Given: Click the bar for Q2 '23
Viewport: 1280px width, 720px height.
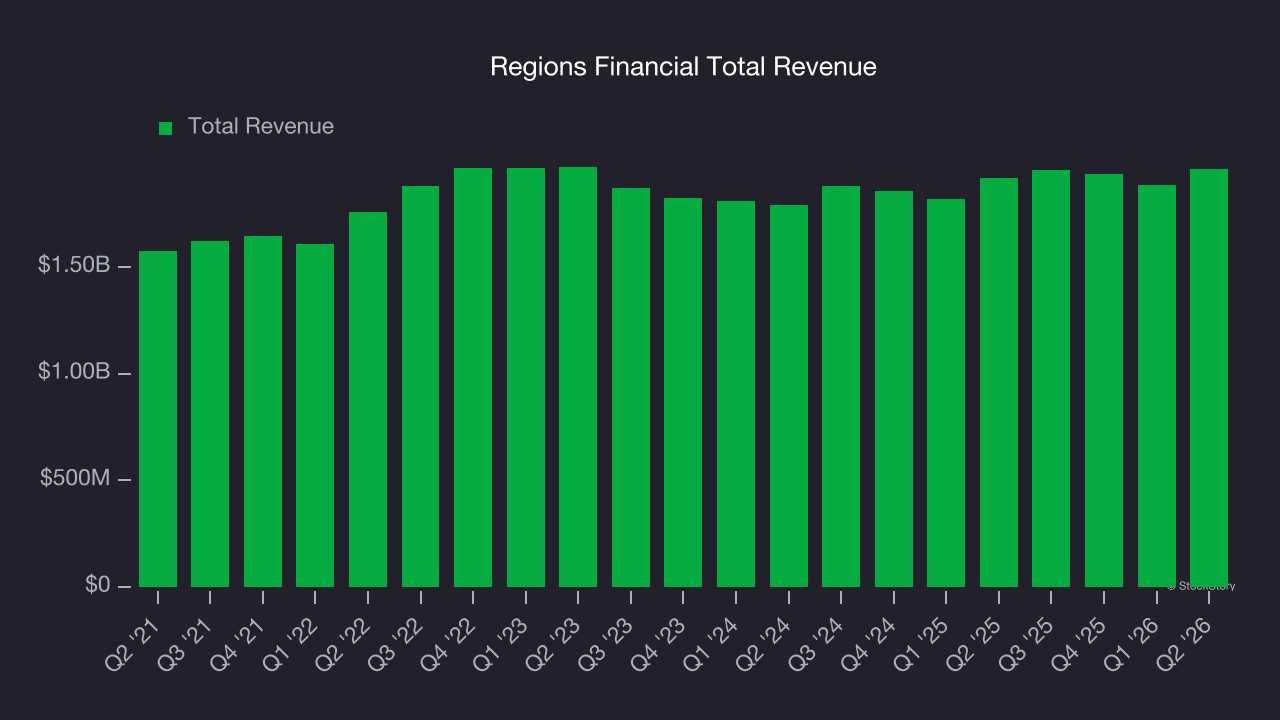Looking at the screenshot, I should tap(578, 377).
